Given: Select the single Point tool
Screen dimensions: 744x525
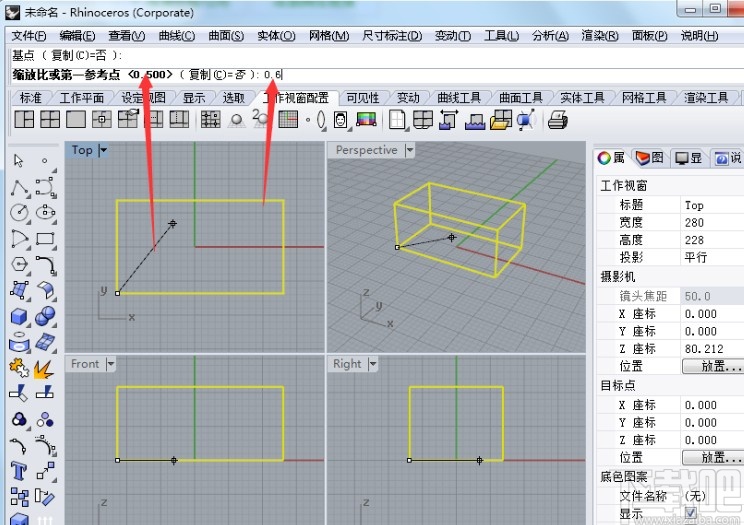Looking at the screenshot, I should click(45, 161).
